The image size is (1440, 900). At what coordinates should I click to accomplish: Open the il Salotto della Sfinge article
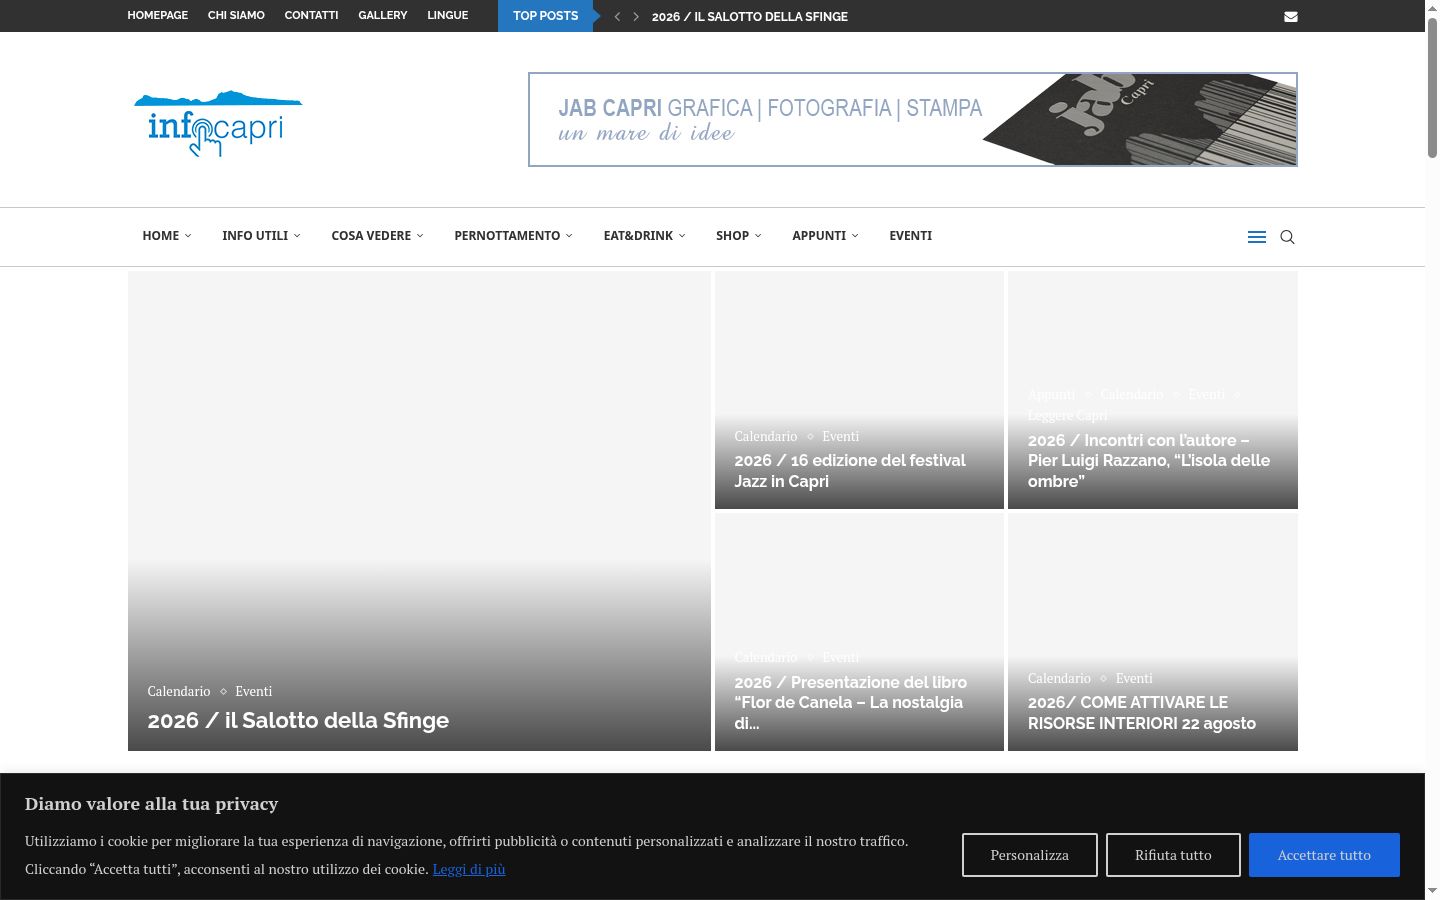[298, 721]
